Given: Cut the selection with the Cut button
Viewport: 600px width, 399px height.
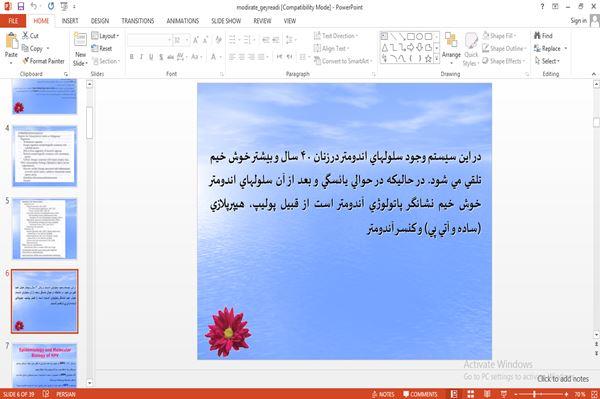Looking at the screenshot, I should 30,36.
